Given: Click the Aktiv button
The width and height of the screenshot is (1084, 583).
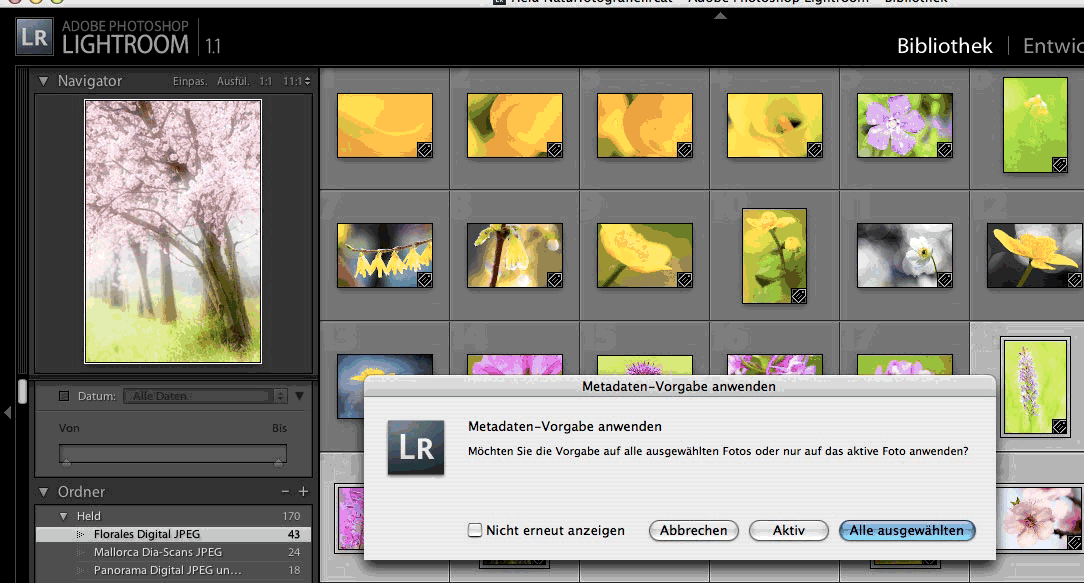Looking at the screenshot, I should [x=789, y=530].
